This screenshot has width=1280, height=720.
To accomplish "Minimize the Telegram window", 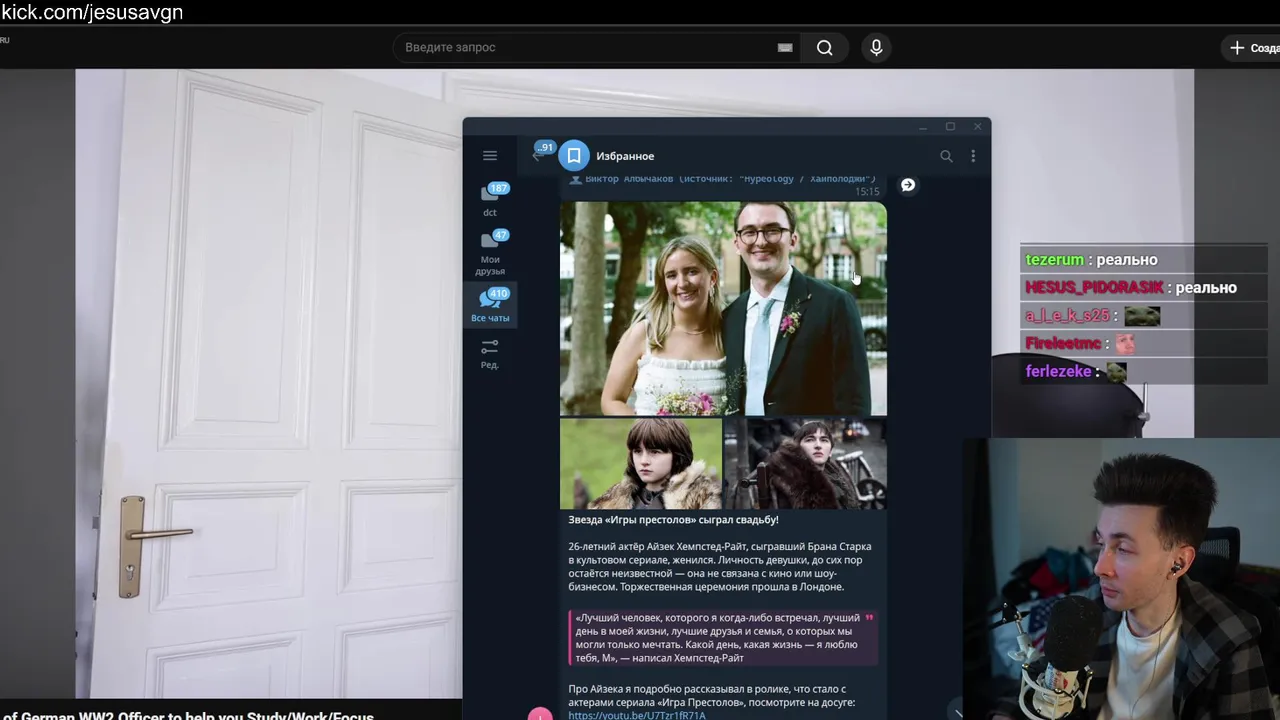I will [922, 127].
